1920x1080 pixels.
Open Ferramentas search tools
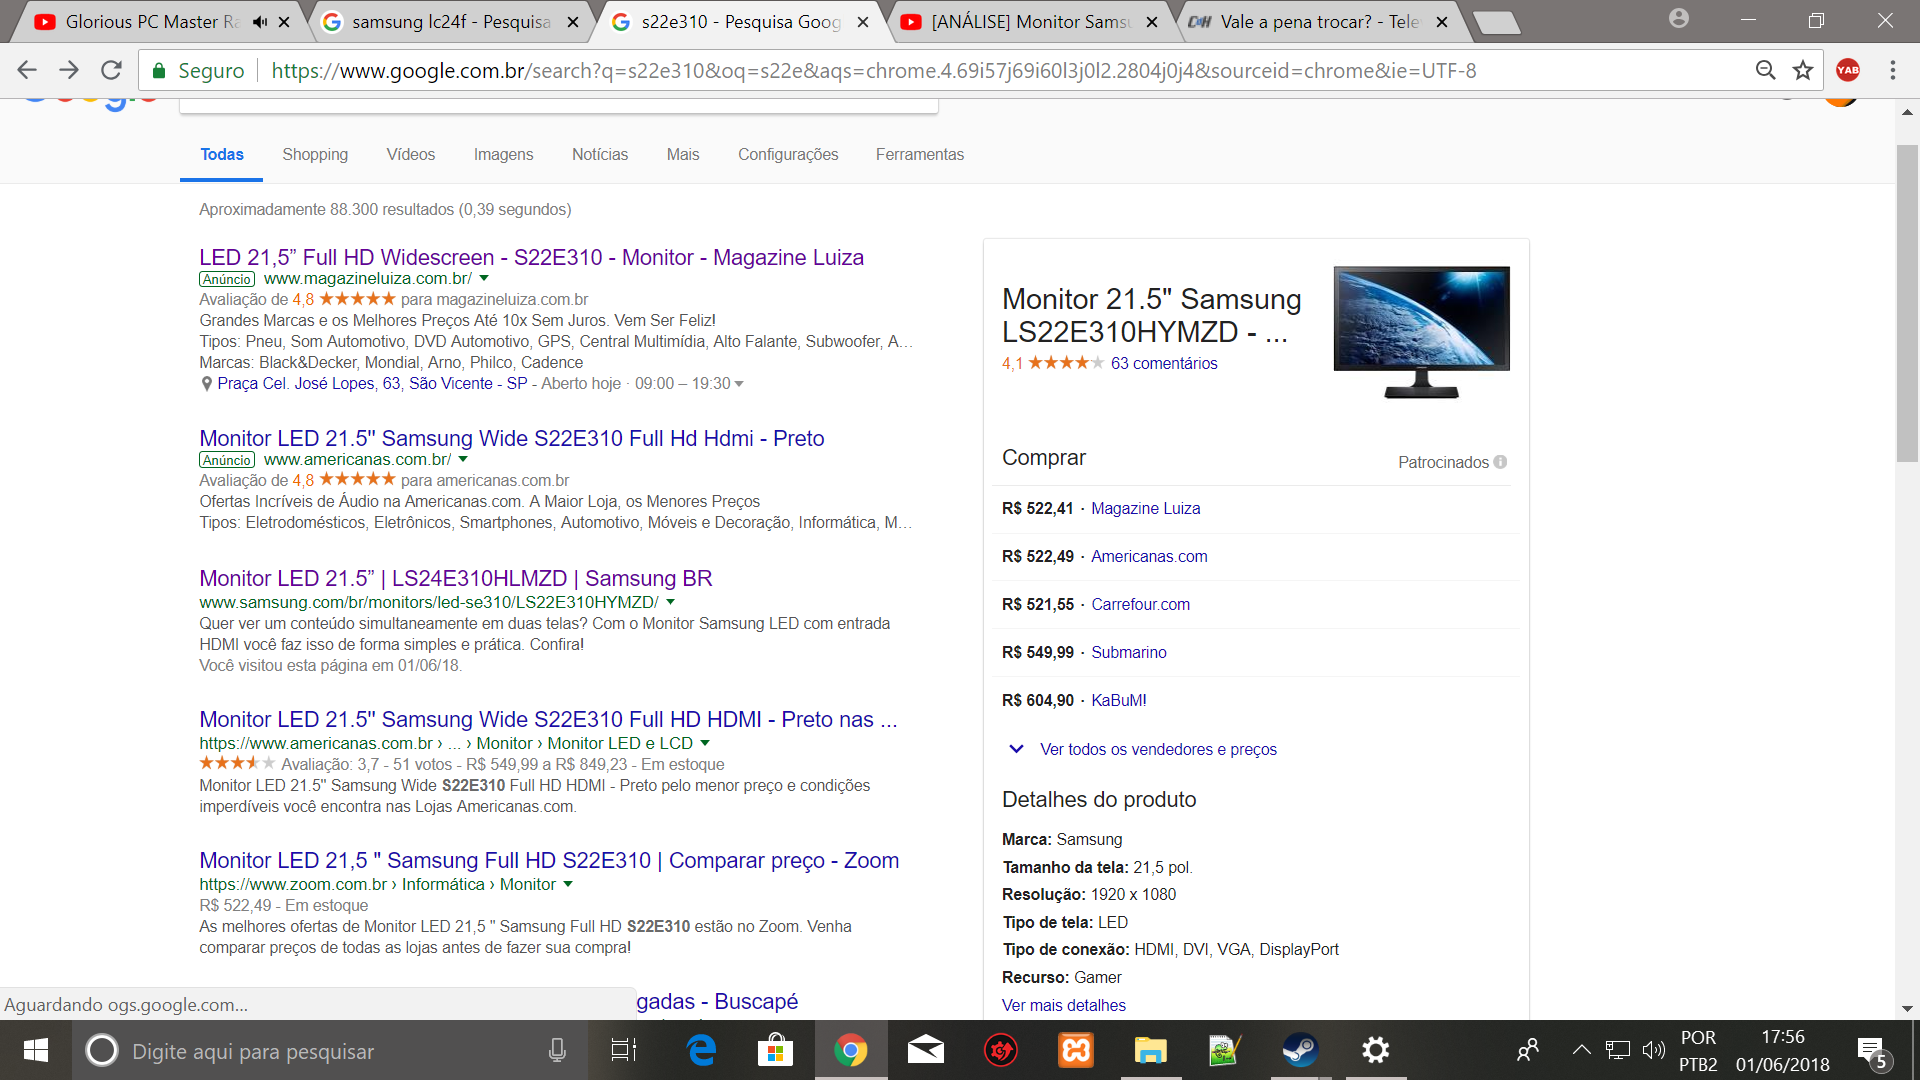pos(920,154)
